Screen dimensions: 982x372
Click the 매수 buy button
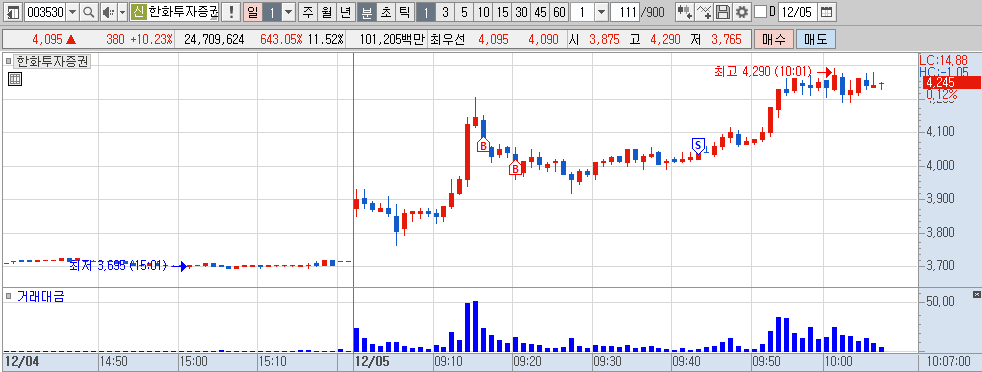(774, 39)
